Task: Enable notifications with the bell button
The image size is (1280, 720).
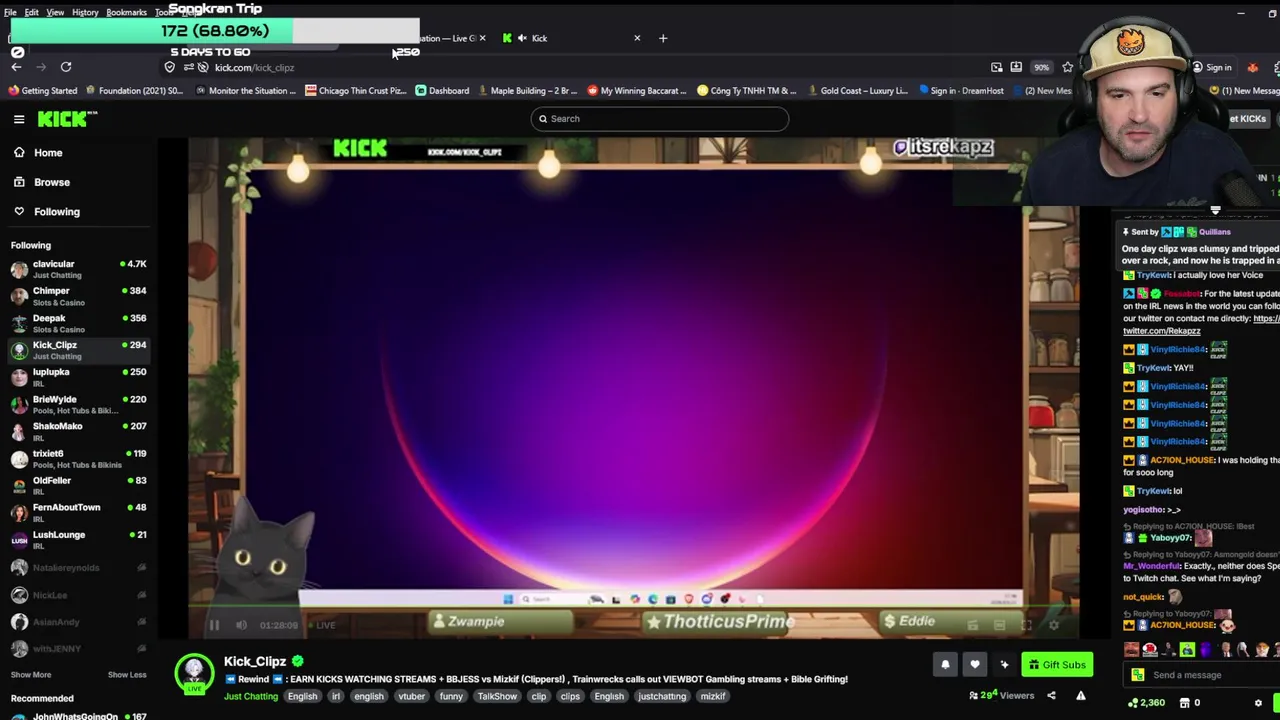Action: [945, 665]
